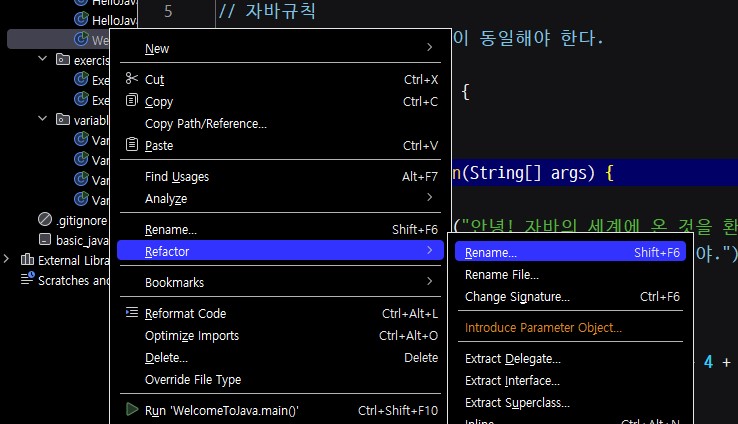Click the Cut scissors icon
Screen dimensions: 738x424
click(132, 79)
